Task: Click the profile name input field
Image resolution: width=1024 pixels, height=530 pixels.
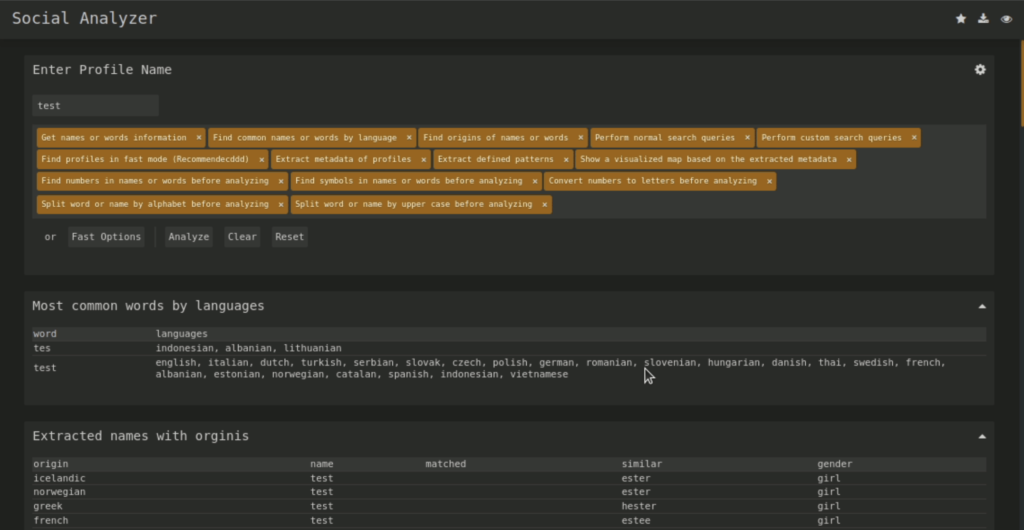Action: (x=95, y=105)
